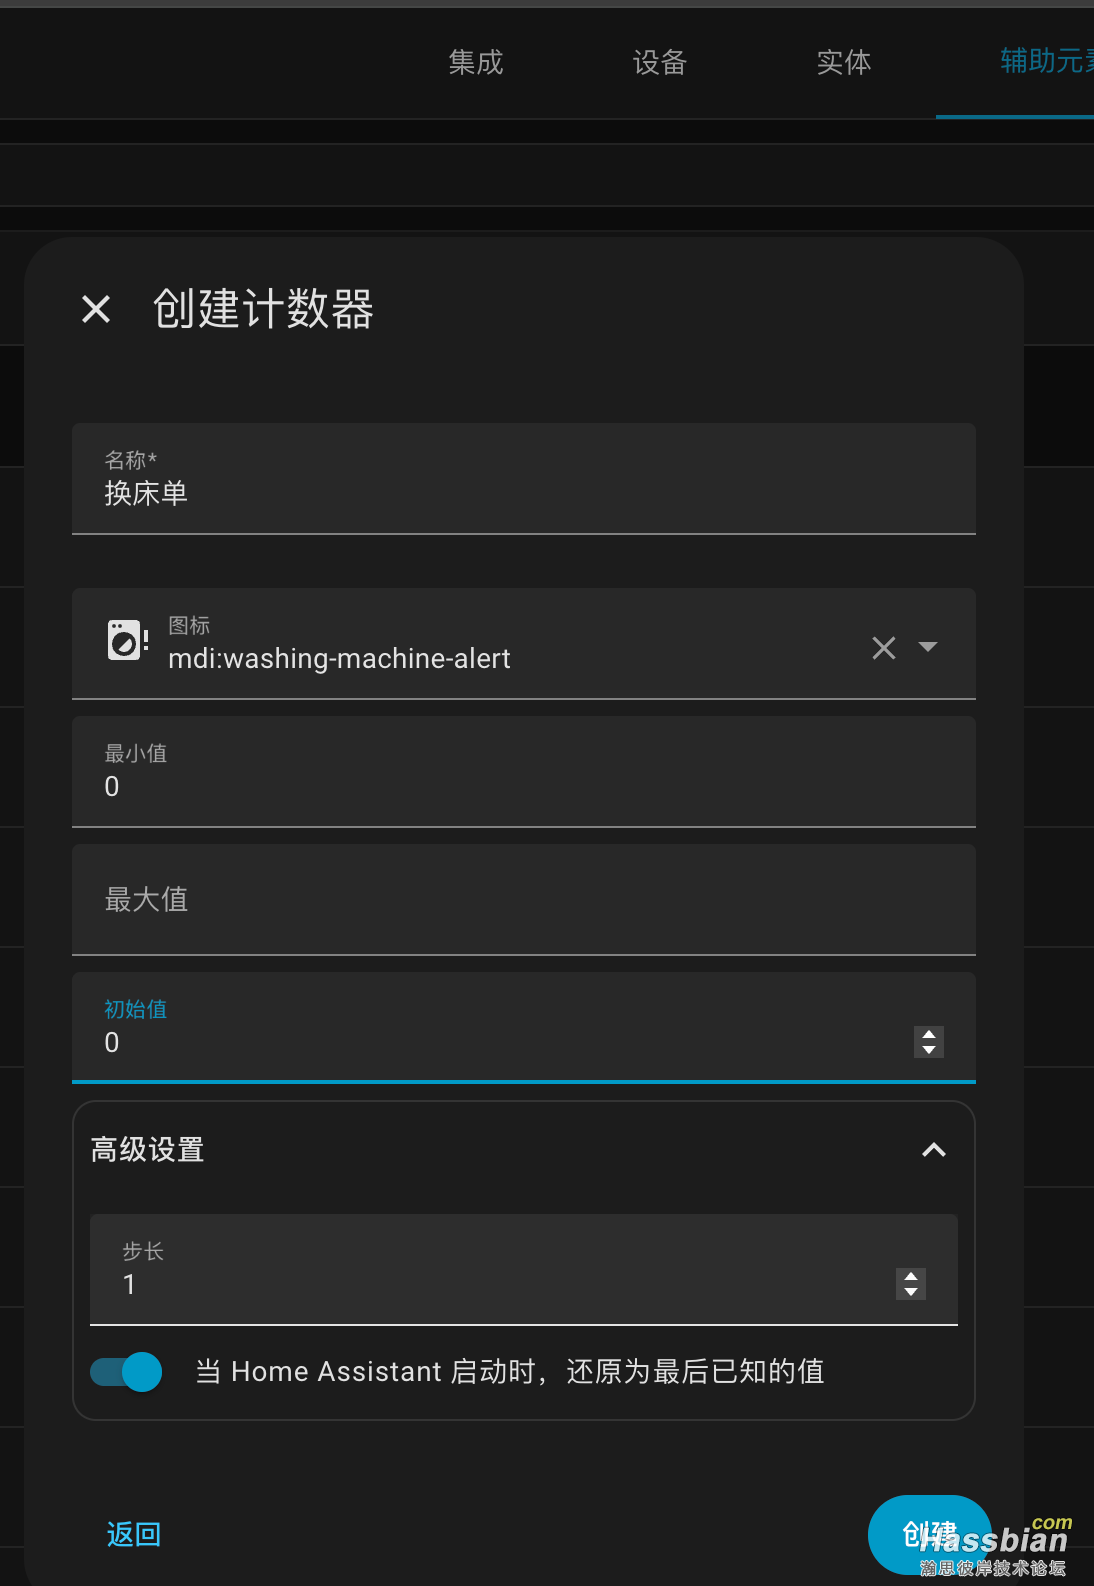This screenshot has height=1586, width=1094.
Task: Close the 创建计数器 dialog
Action: click(x=96, y=309)
